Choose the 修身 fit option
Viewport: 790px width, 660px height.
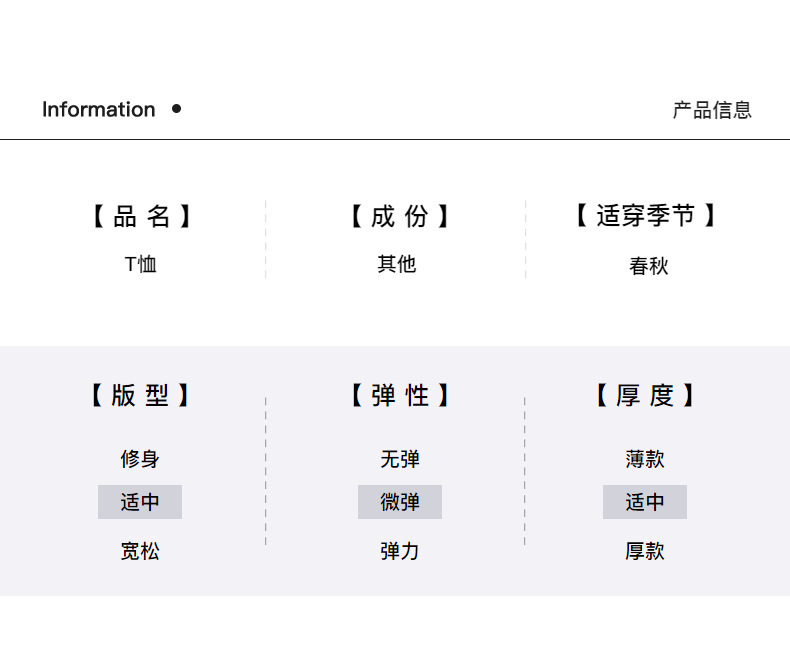140,459
